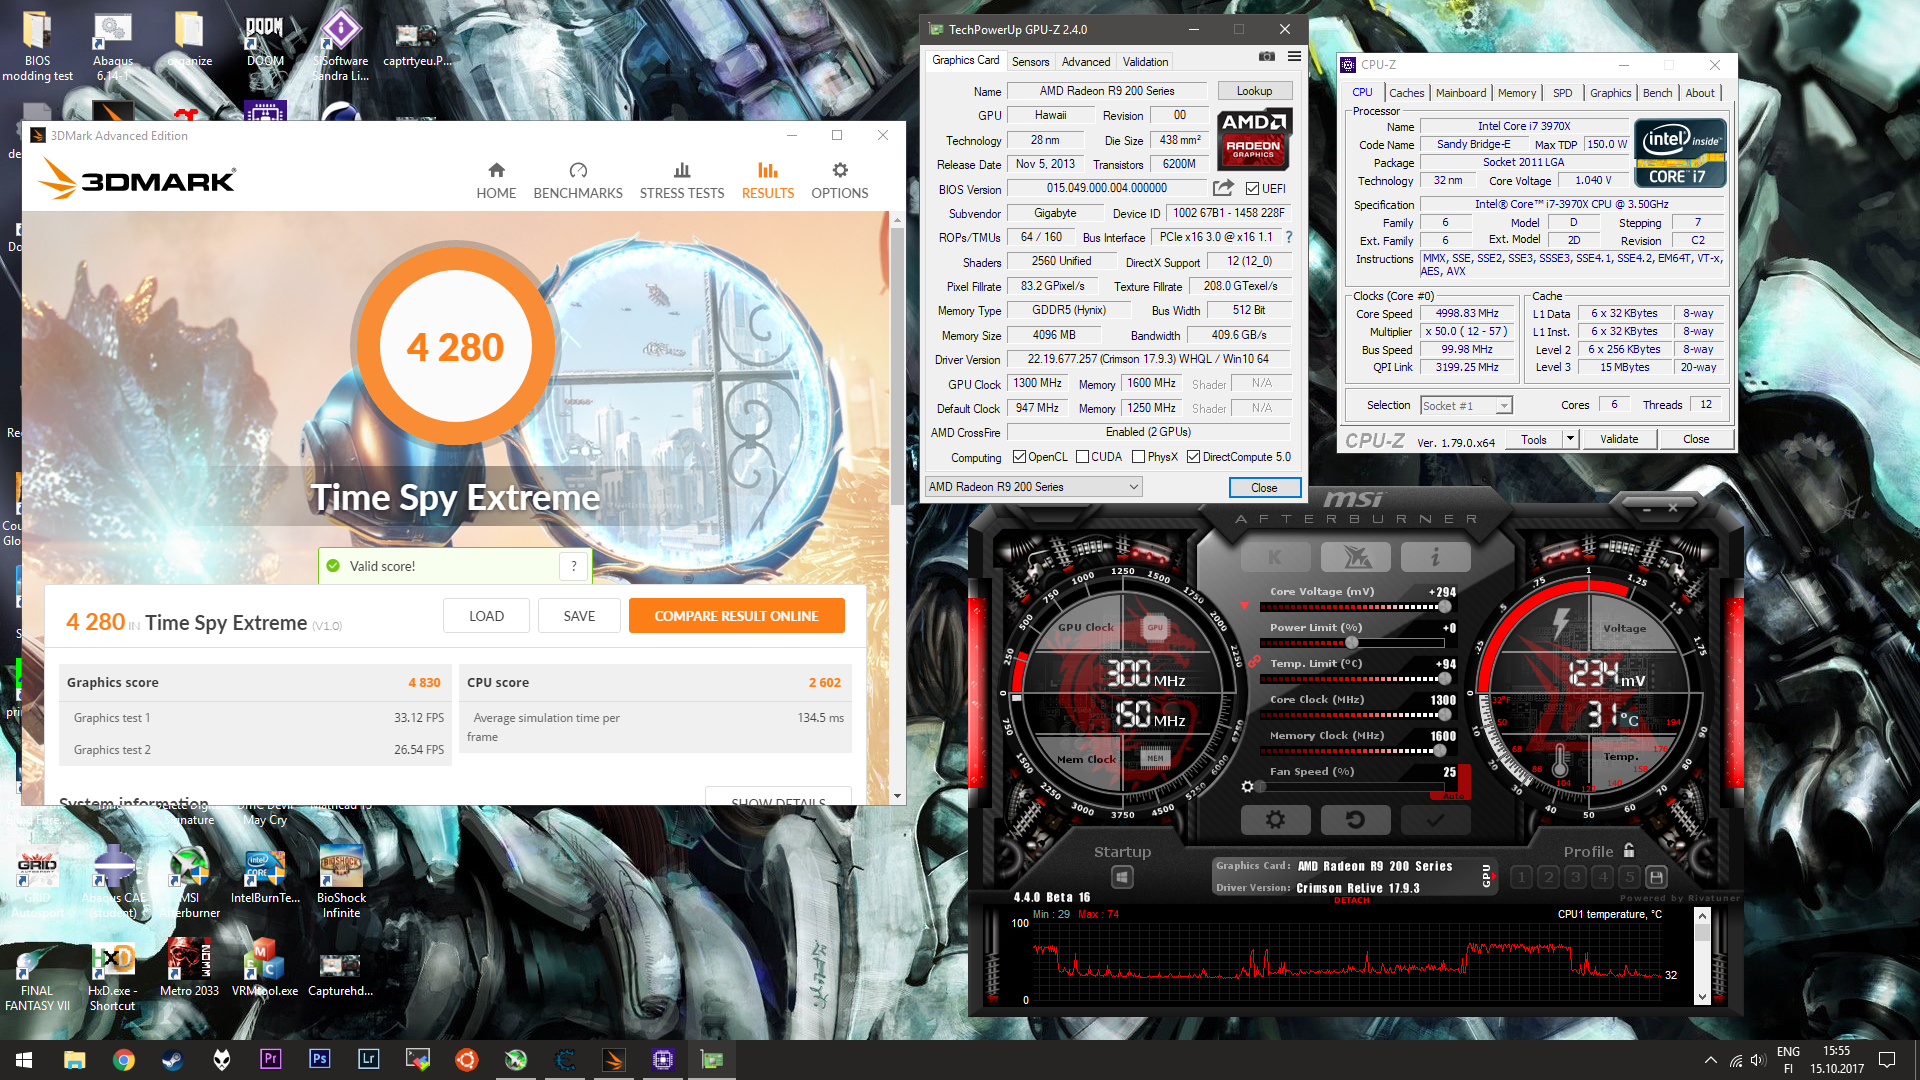Open the Ubuntu icon on the taskbar
The height and width of the screenshot is (1080, 1920).
pos(466,1060)
